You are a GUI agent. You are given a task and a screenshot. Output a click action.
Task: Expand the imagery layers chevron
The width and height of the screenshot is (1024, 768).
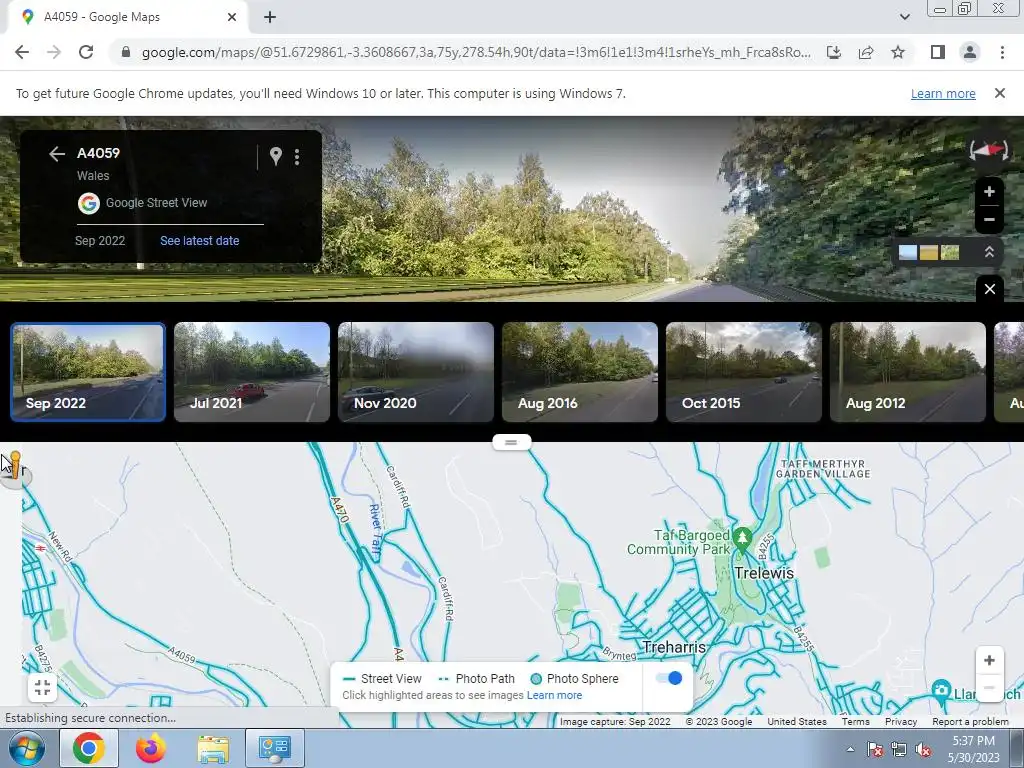[989, 252]
